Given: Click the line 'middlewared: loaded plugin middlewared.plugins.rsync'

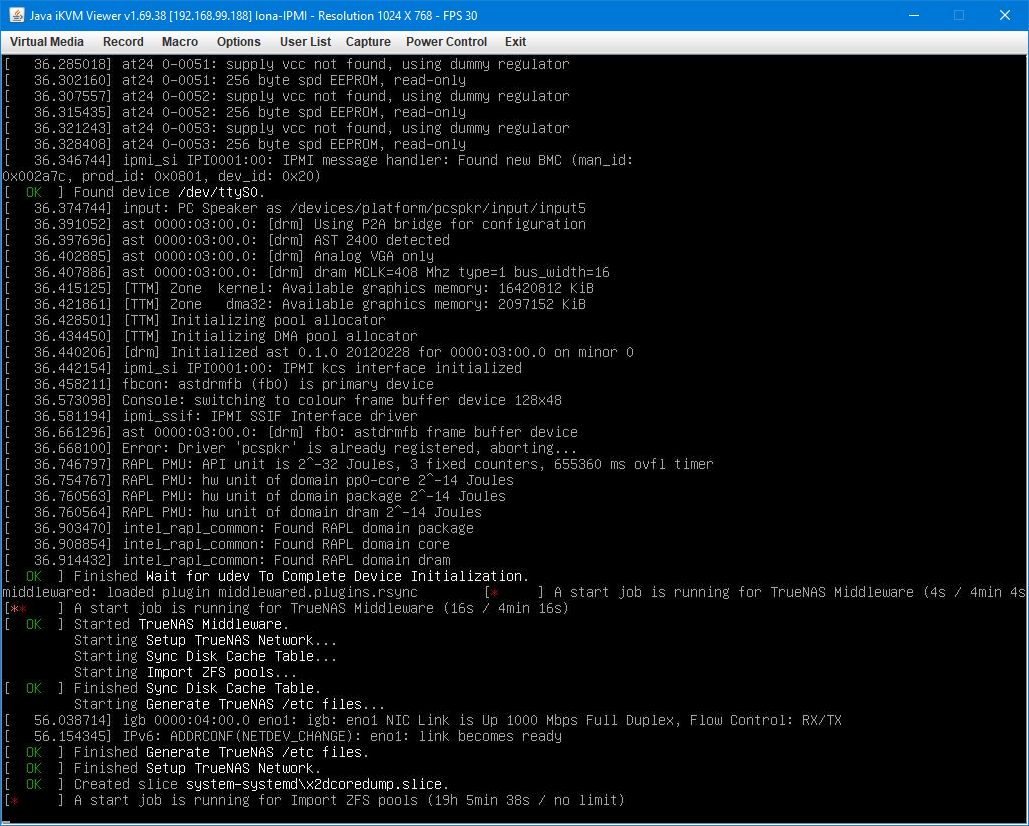Looking at the screenshot, I should [210, 592].
